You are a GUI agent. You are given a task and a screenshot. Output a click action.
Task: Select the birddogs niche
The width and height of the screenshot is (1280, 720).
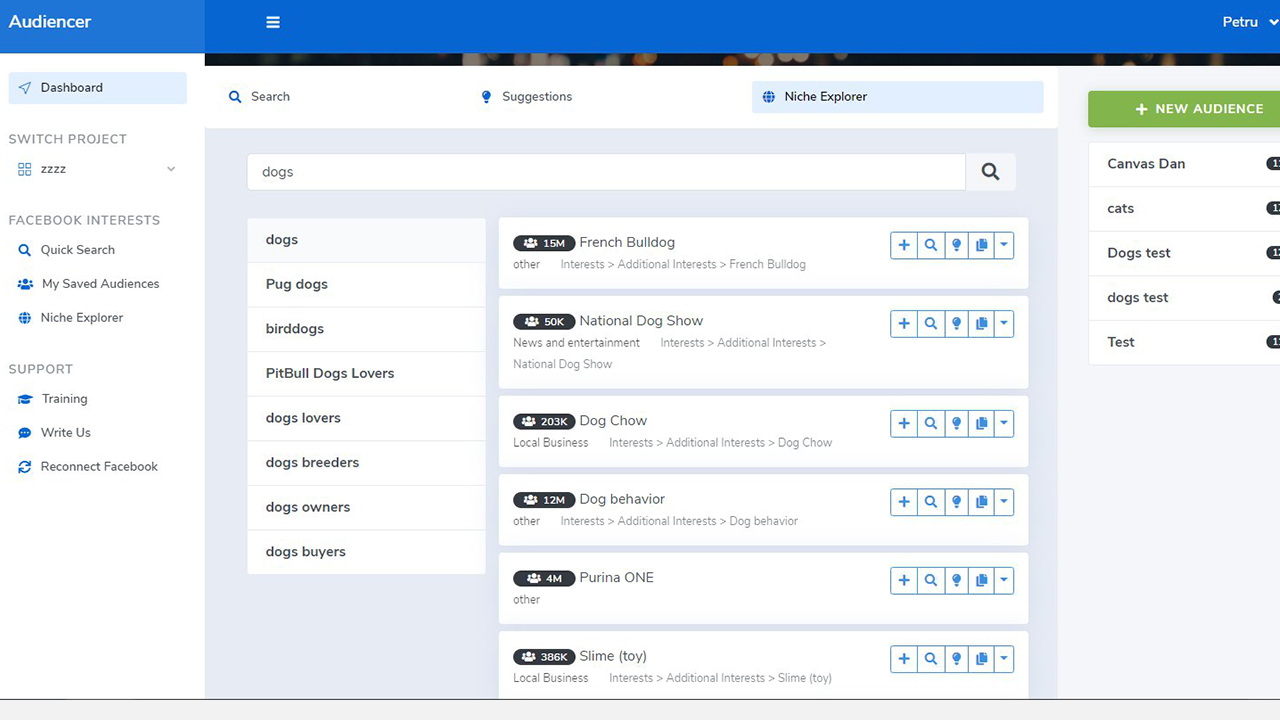[x=366, y=329]
